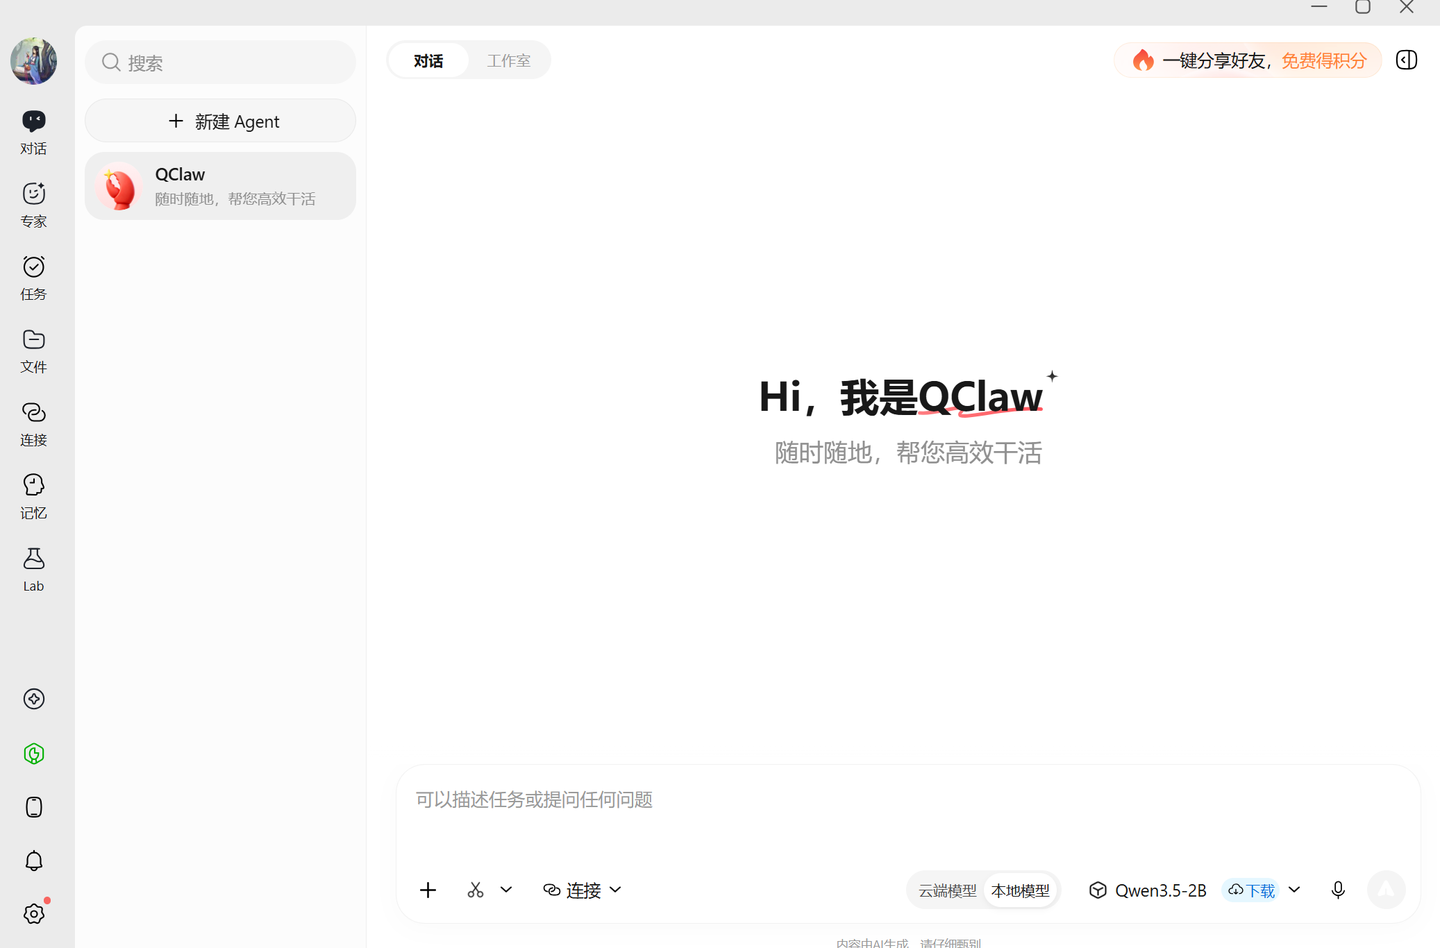Open the 专家 experts section

(33, 206)
